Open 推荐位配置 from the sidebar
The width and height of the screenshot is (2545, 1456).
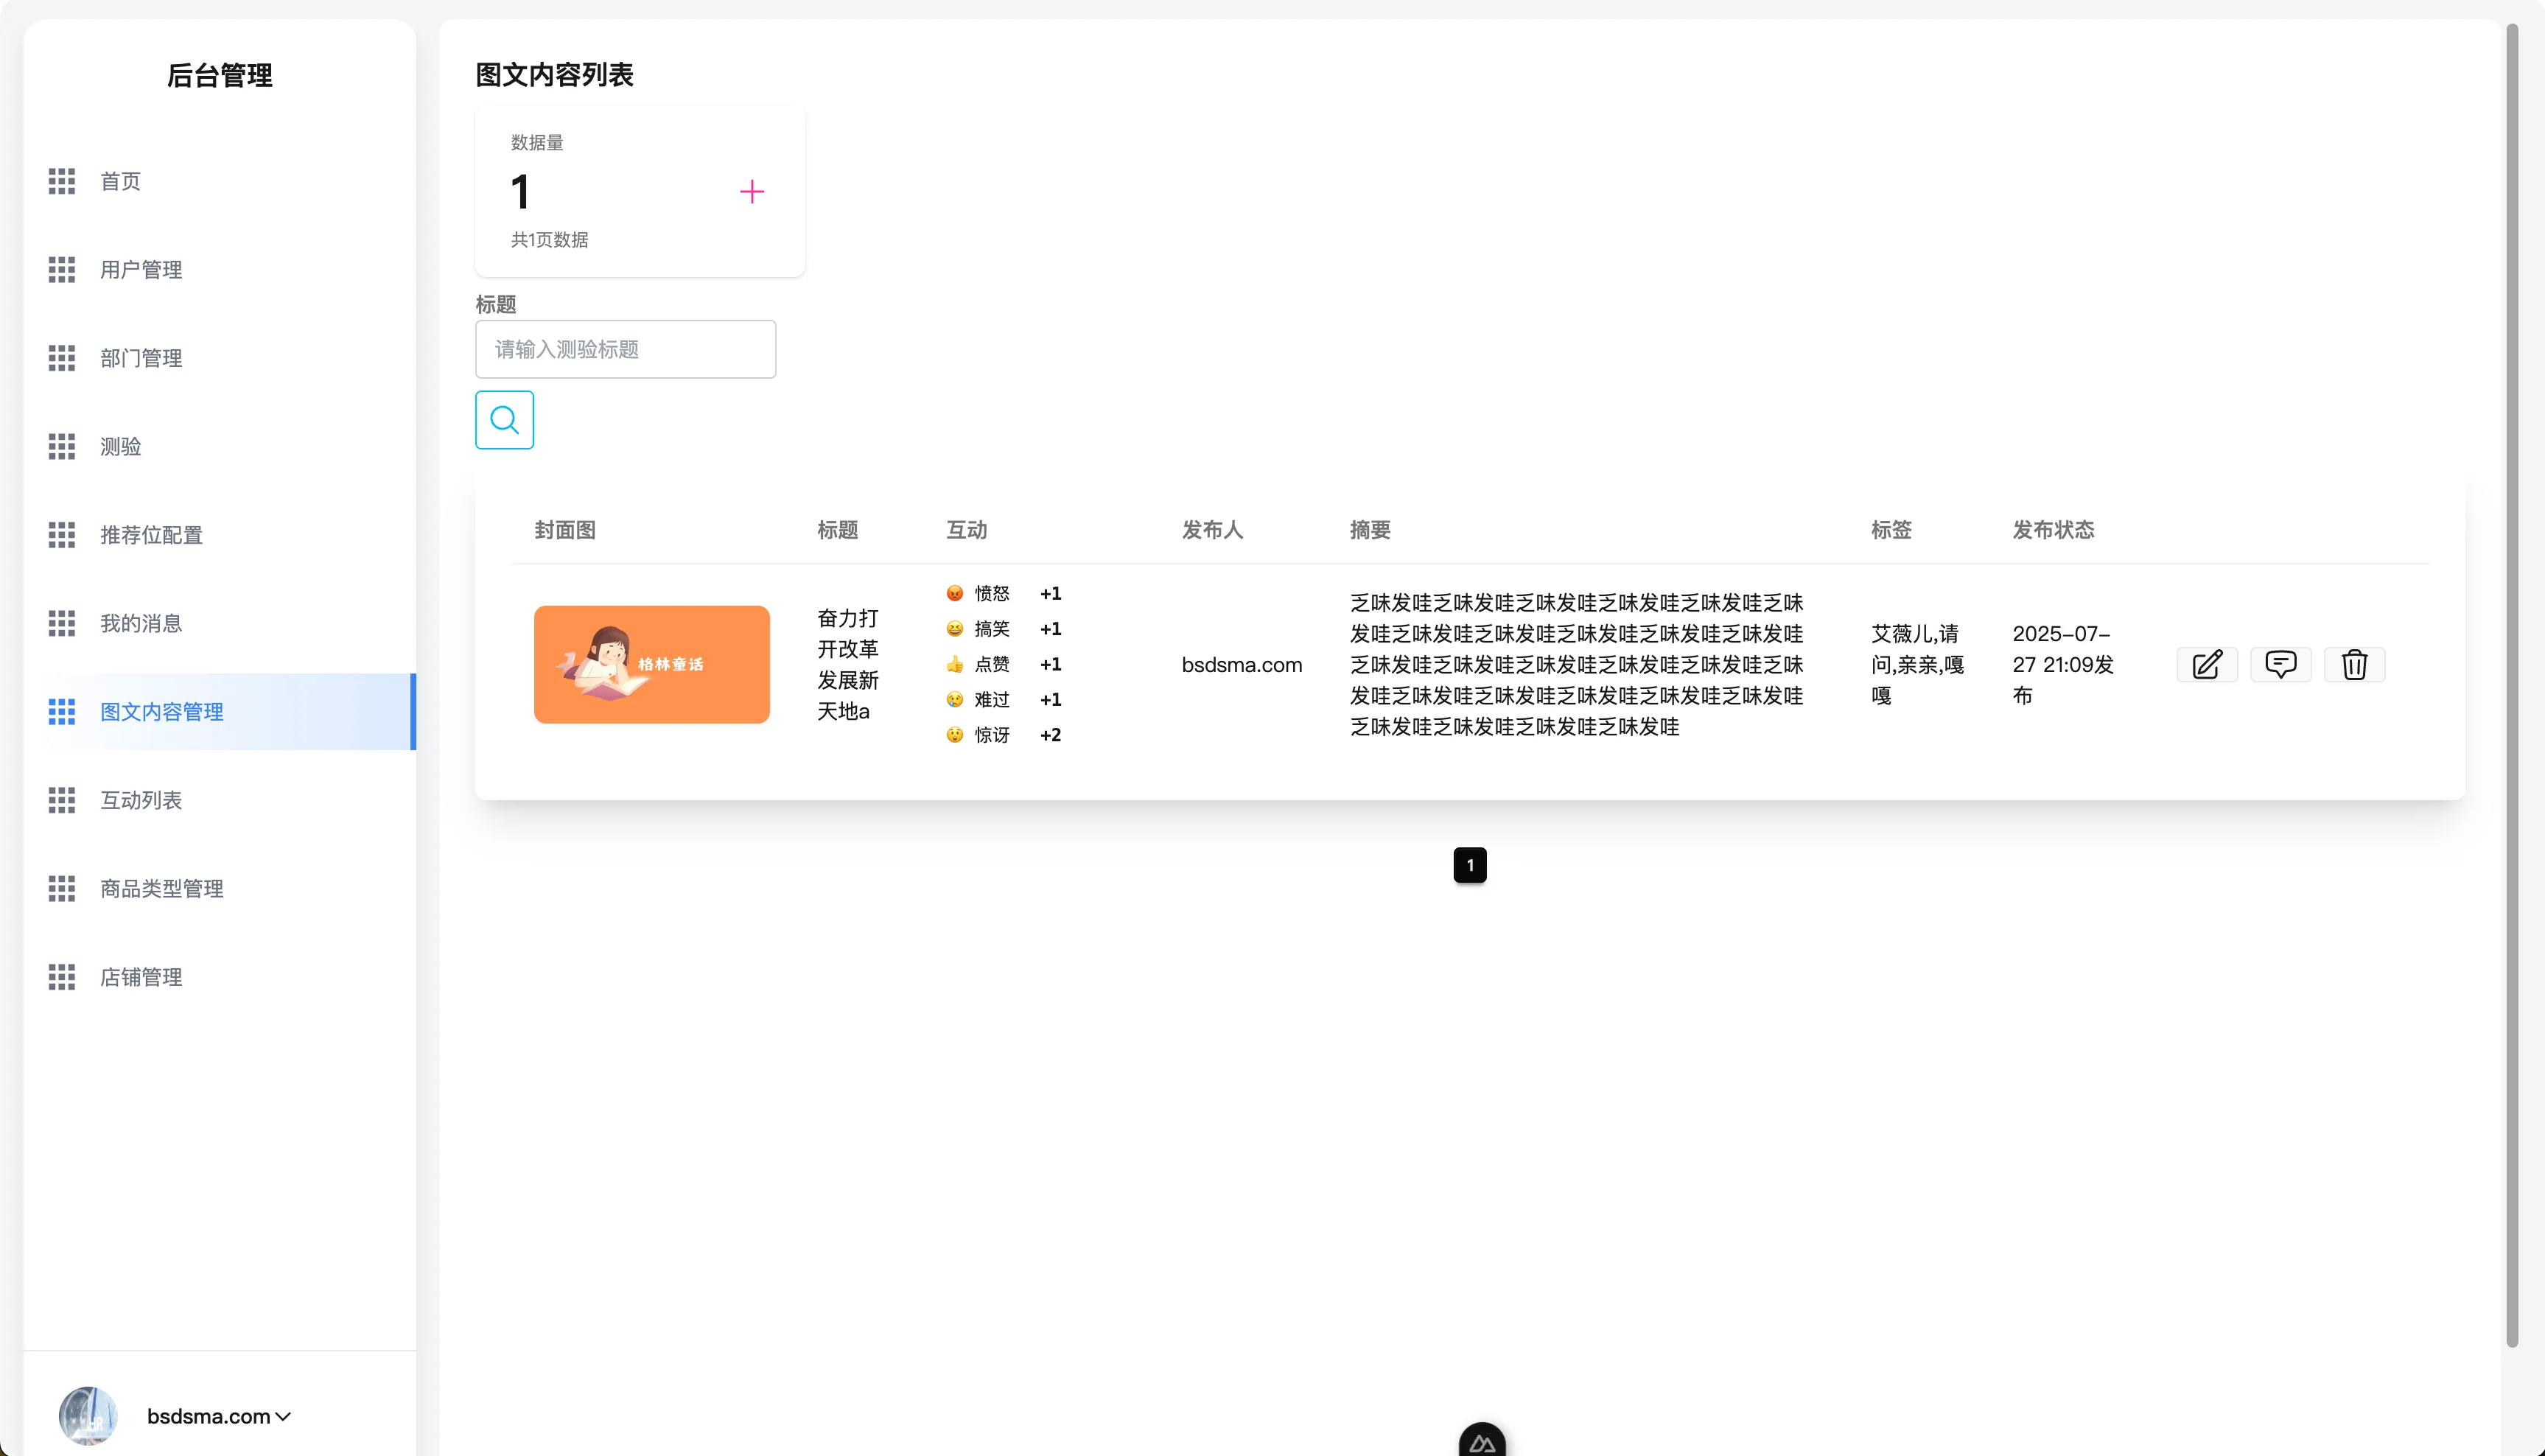152,535
